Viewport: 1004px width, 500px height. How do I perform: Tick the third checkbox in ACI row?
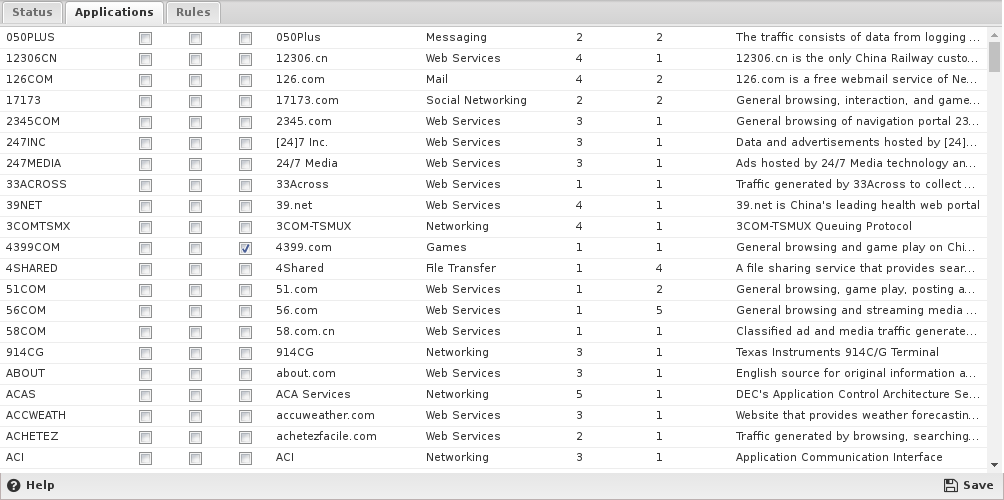pos(245,458)
